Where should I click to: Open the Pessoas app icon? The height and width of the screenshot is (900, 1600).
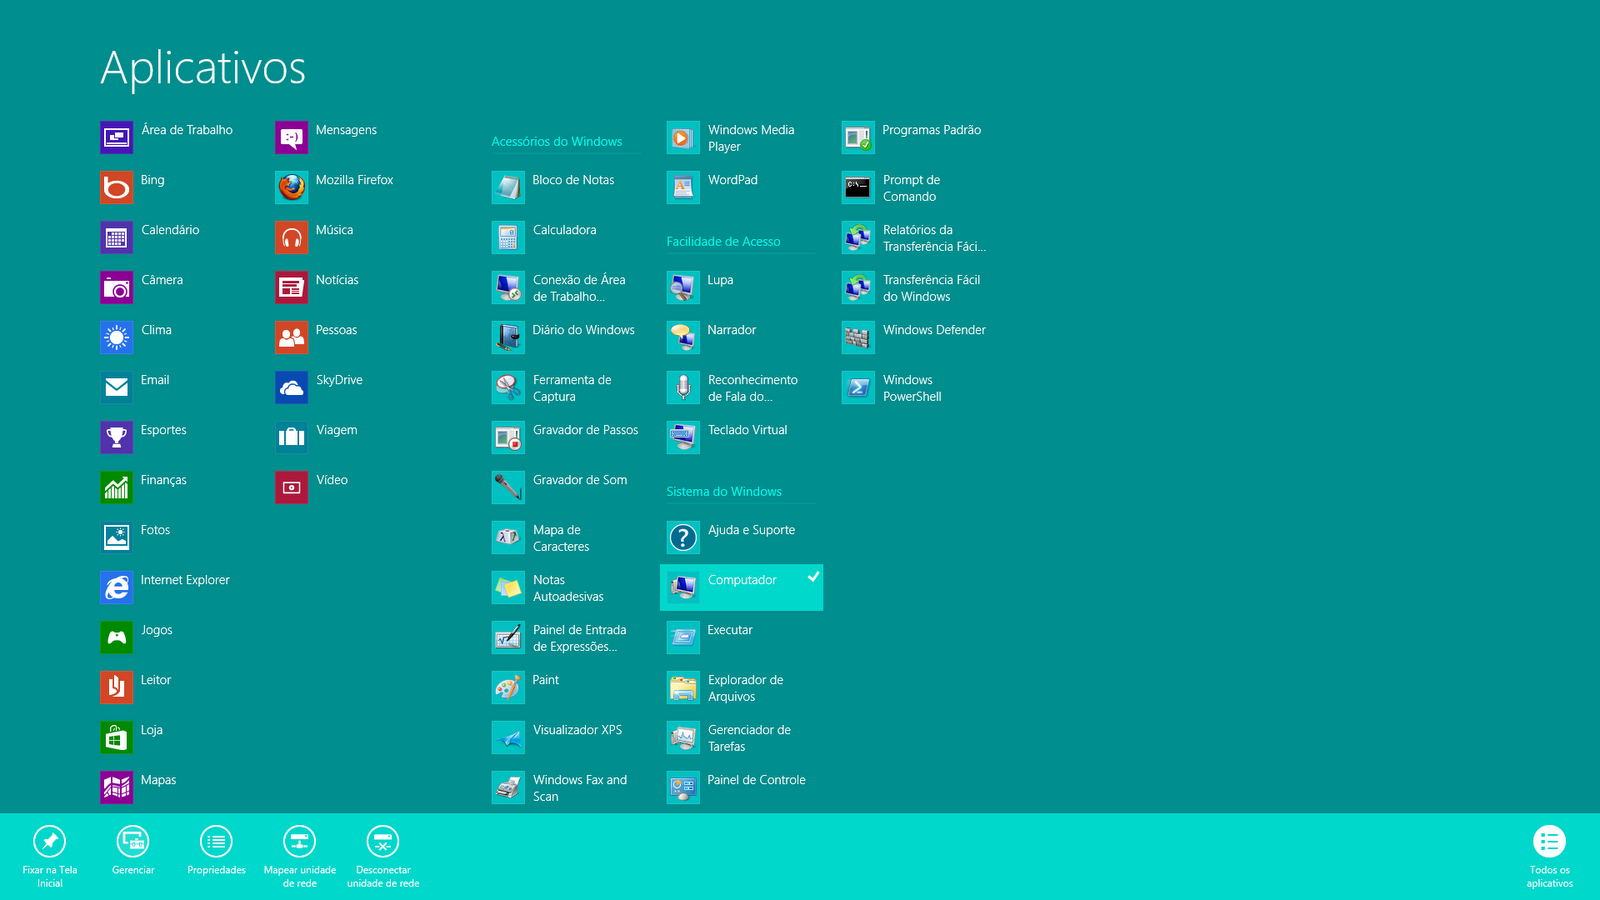point(291,337)
